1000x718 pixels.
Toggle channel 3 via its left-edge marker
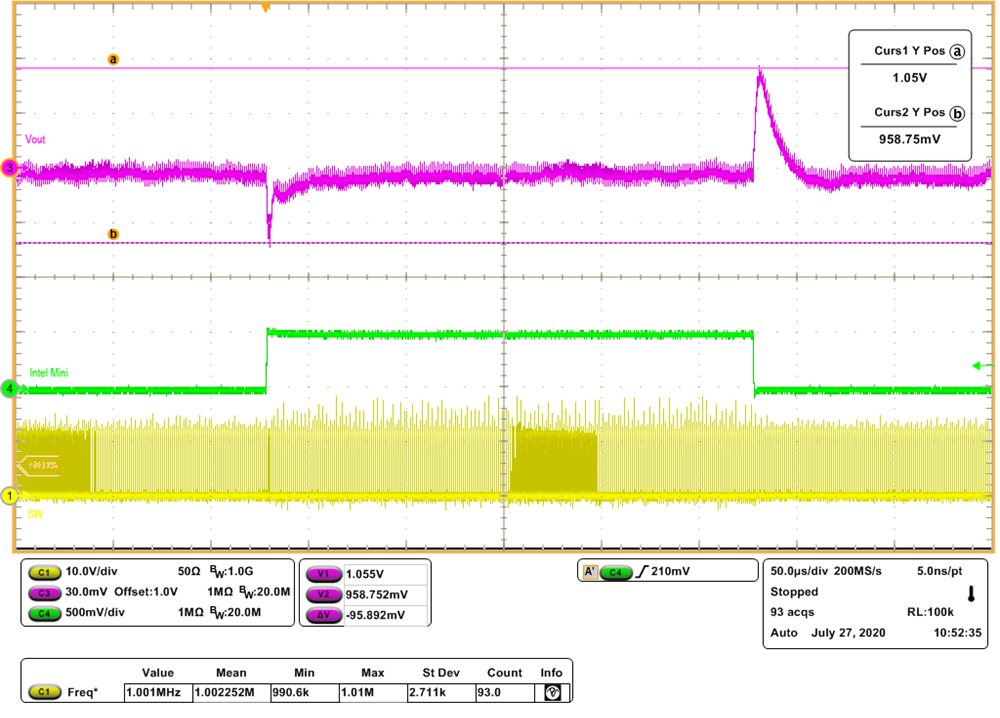click(x=8, y=167)
